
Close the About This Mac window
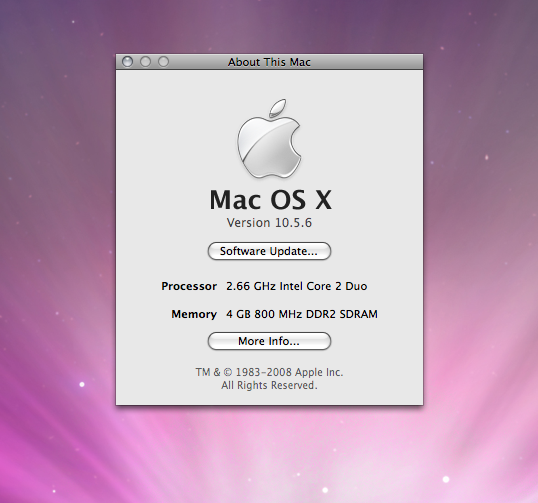pos(128,62)
